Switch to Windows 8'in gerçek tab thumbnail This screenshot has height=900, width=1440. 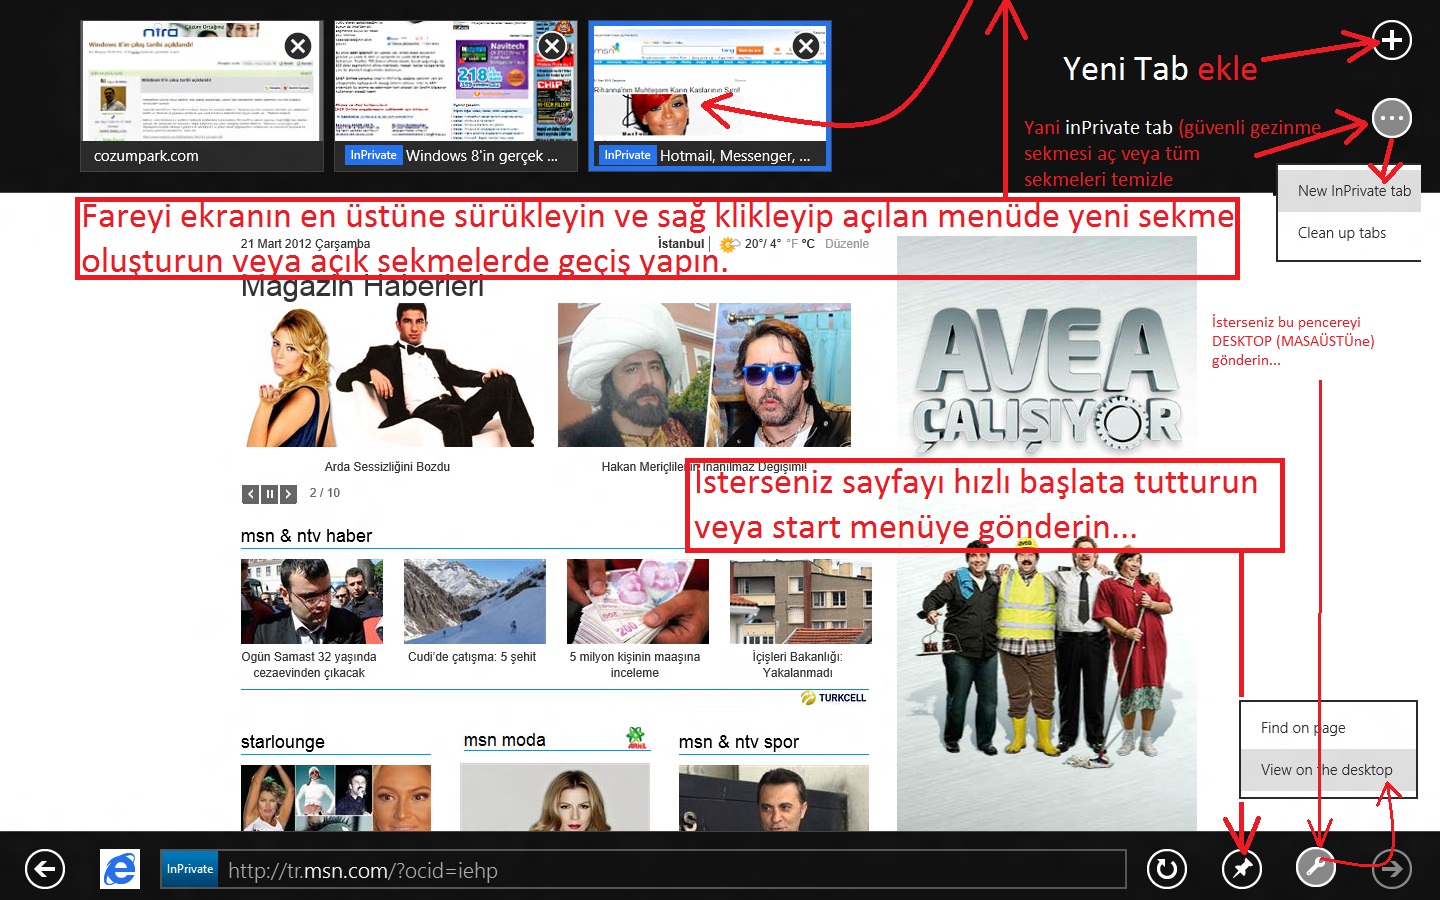[456, 96]
